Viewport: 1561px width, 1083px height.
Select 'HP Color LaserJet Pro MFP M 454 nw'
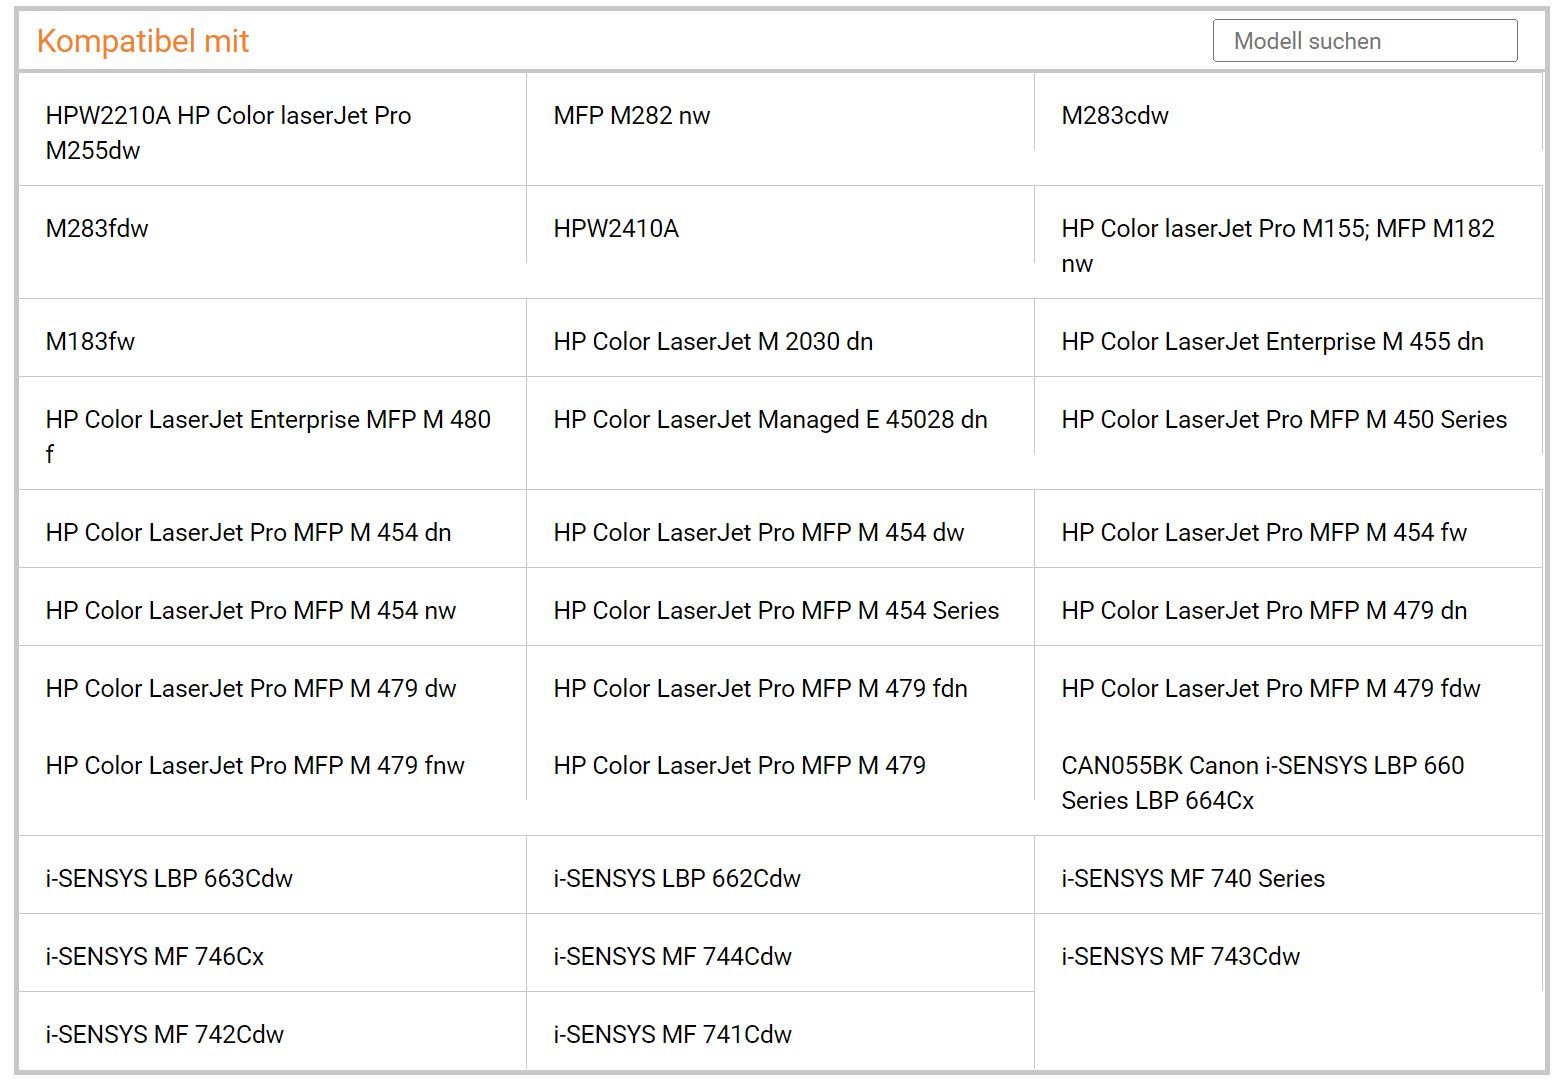pyautogui.click(x=250, y=611)
